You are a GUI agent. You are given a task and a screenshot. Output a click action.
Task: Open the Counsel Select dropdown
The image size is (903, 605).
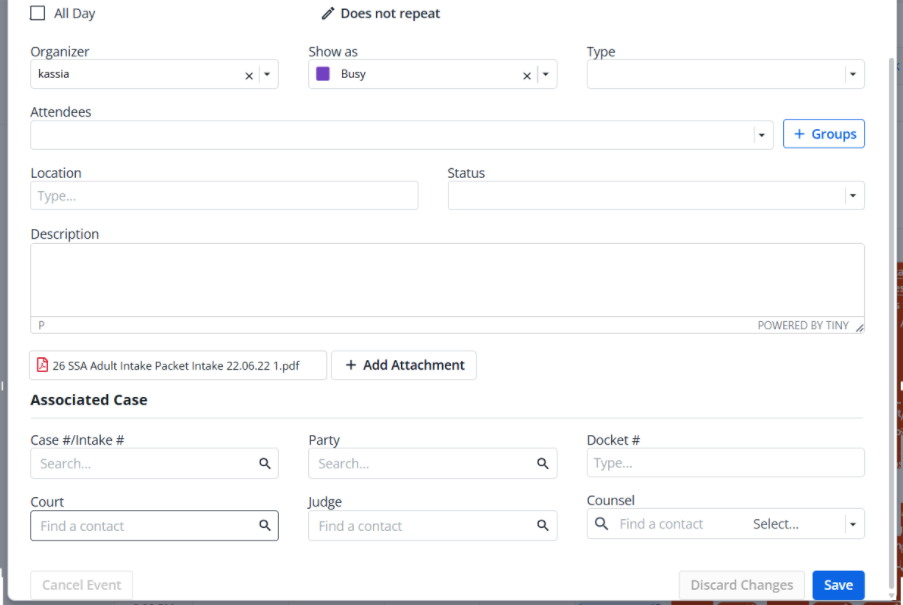pos(853,523)
